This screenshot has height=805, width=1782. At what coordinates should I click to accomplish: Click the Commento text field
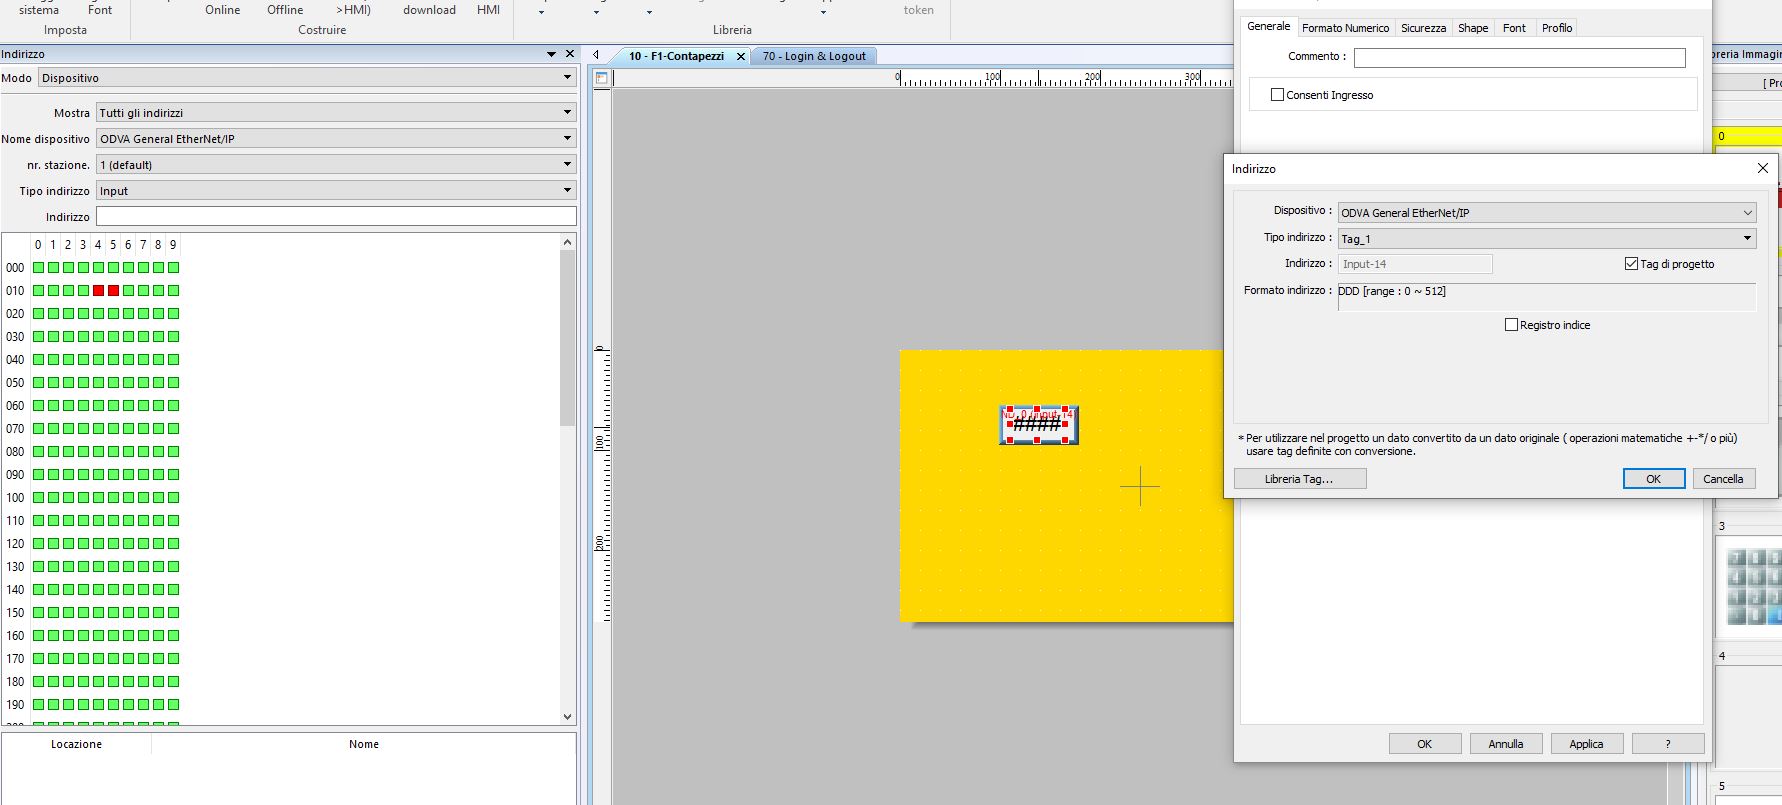(x=1518, y=58)
